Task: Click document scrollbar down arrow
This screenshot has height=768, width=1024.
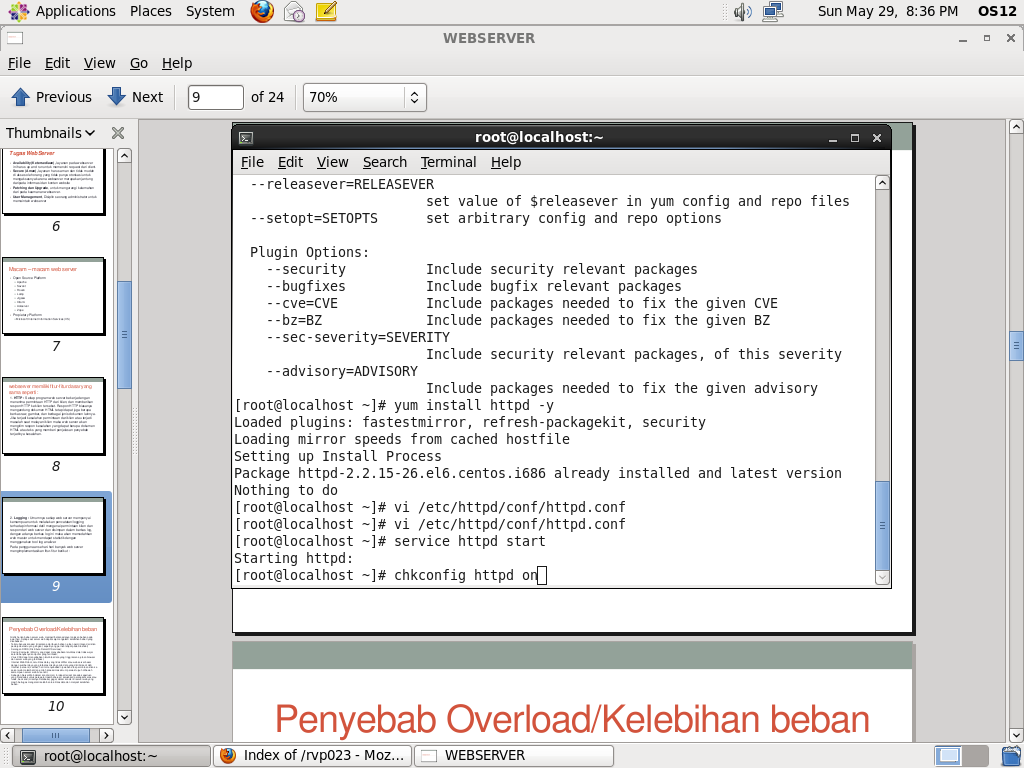Action: (1016, 734)
